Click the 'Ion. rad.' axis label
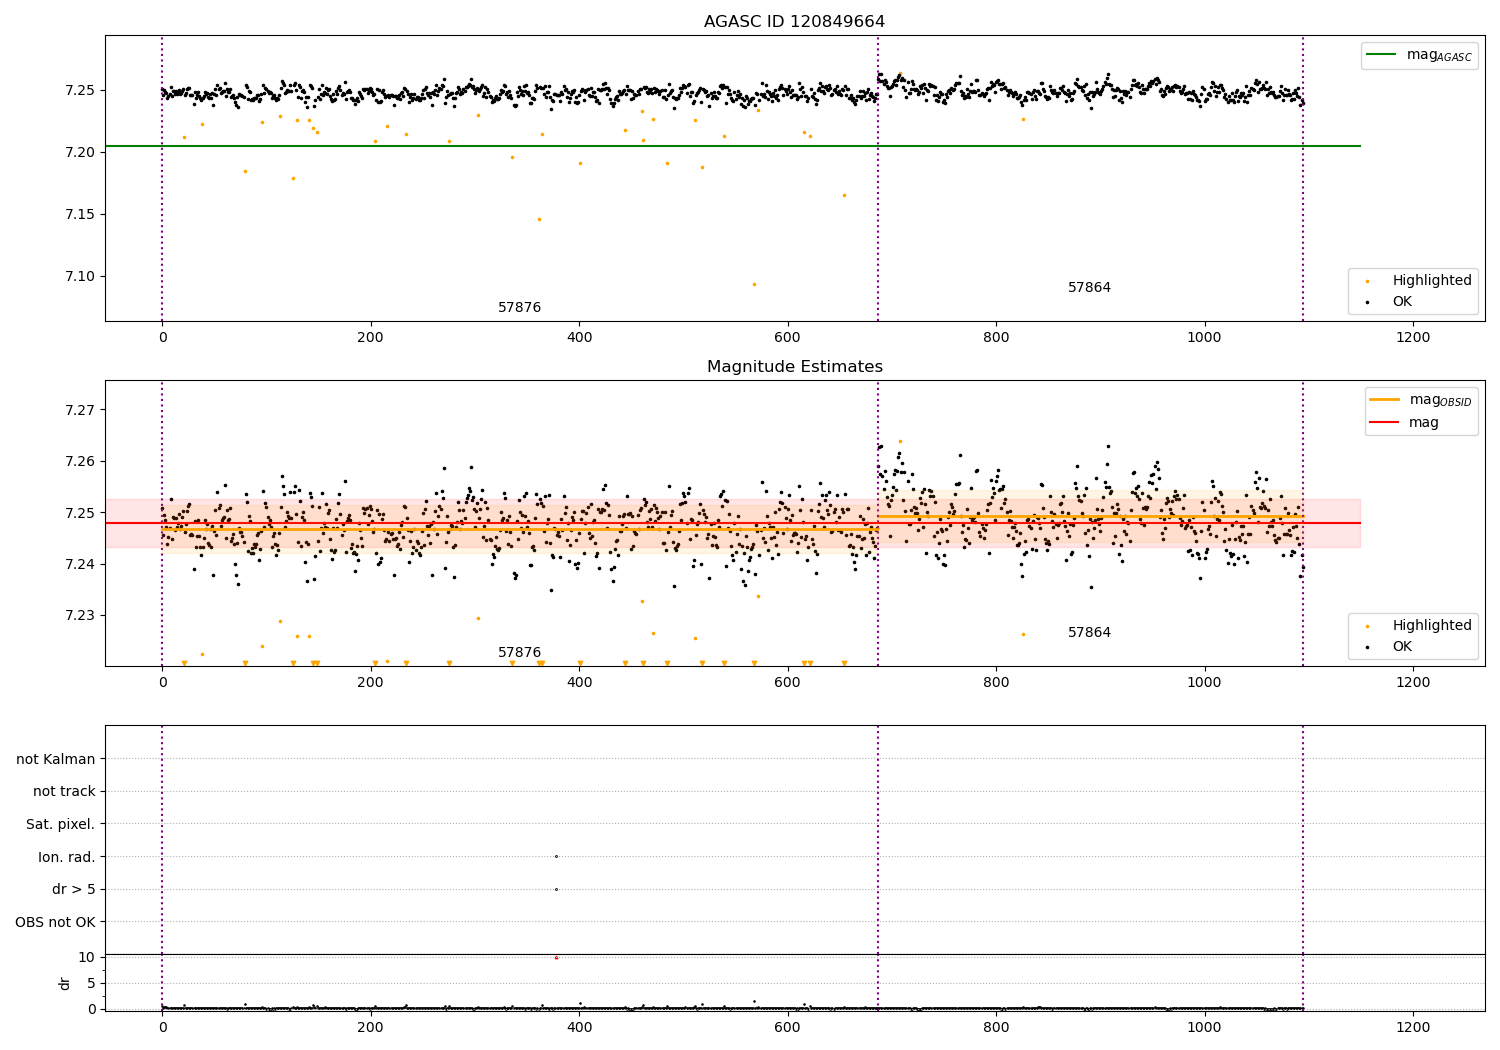The width and height of the screenshot is (1500, 1050). click(x=67, y=857)
